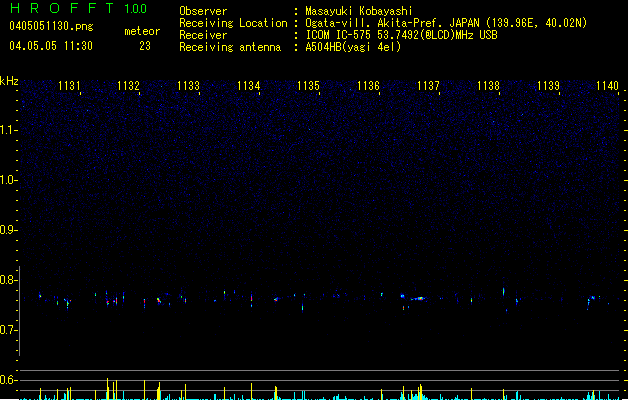Click the A504HB(yagi 4el) antenna text
This screenshot has height=400, width=629.
pos(353,47)
